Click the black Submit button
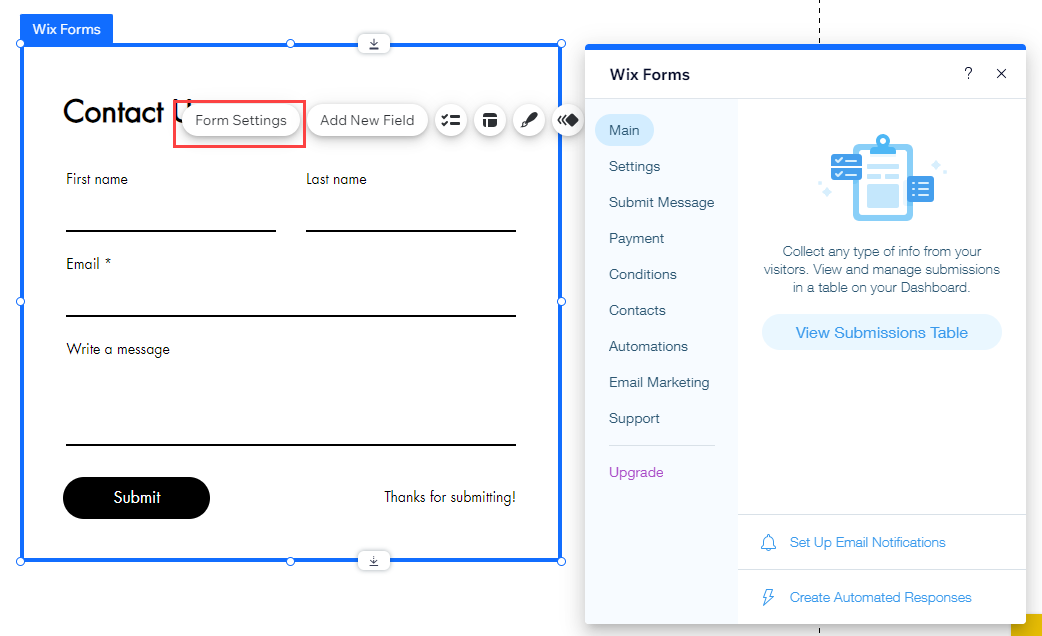This screenshot has height=636, width=1042. point(136,498)
